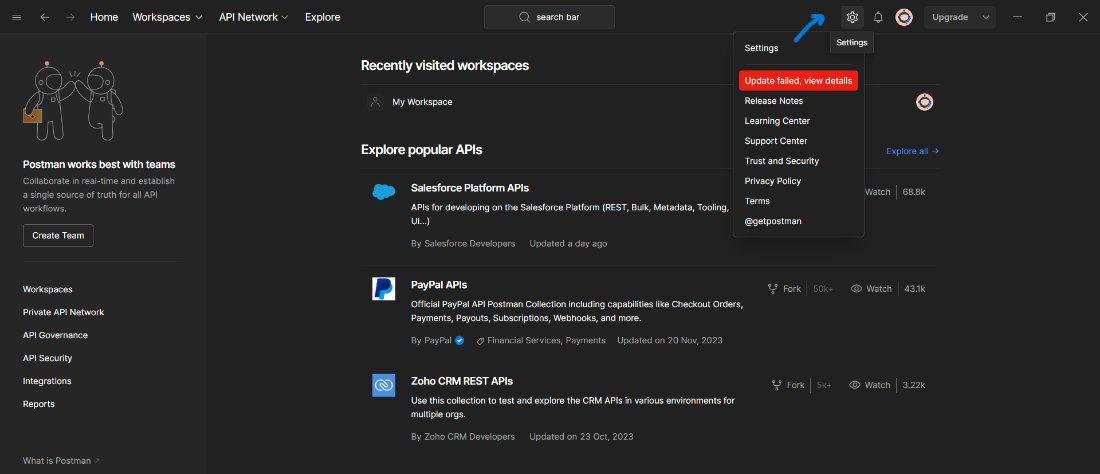The height and width of the screenshot is (474, 1100).
Task: Click the Create Team button
Action: point(58,236)
